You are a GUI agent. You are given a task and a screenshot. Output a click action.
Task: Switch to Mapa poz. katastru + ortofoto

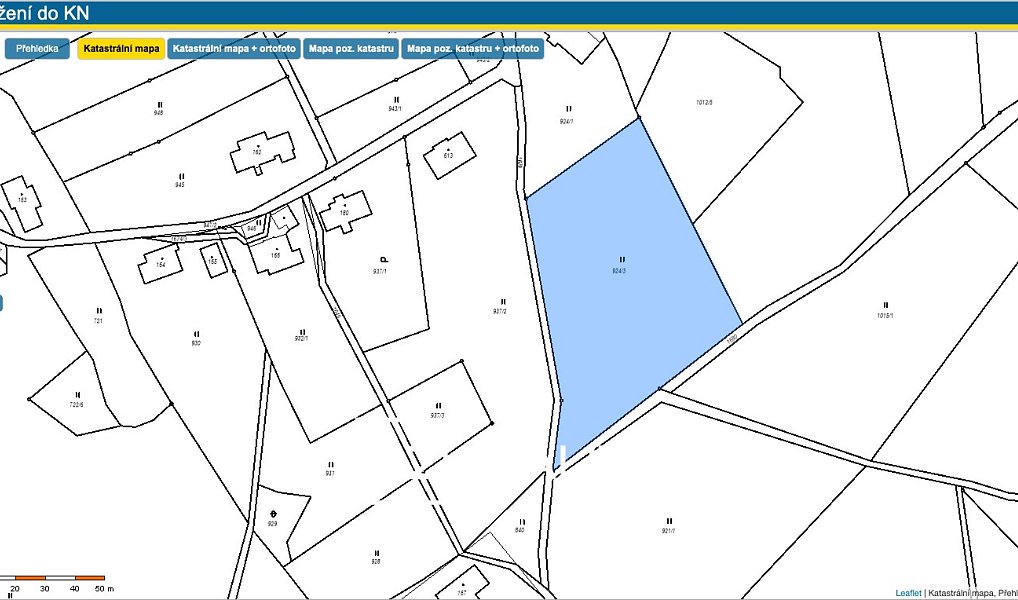473,49
